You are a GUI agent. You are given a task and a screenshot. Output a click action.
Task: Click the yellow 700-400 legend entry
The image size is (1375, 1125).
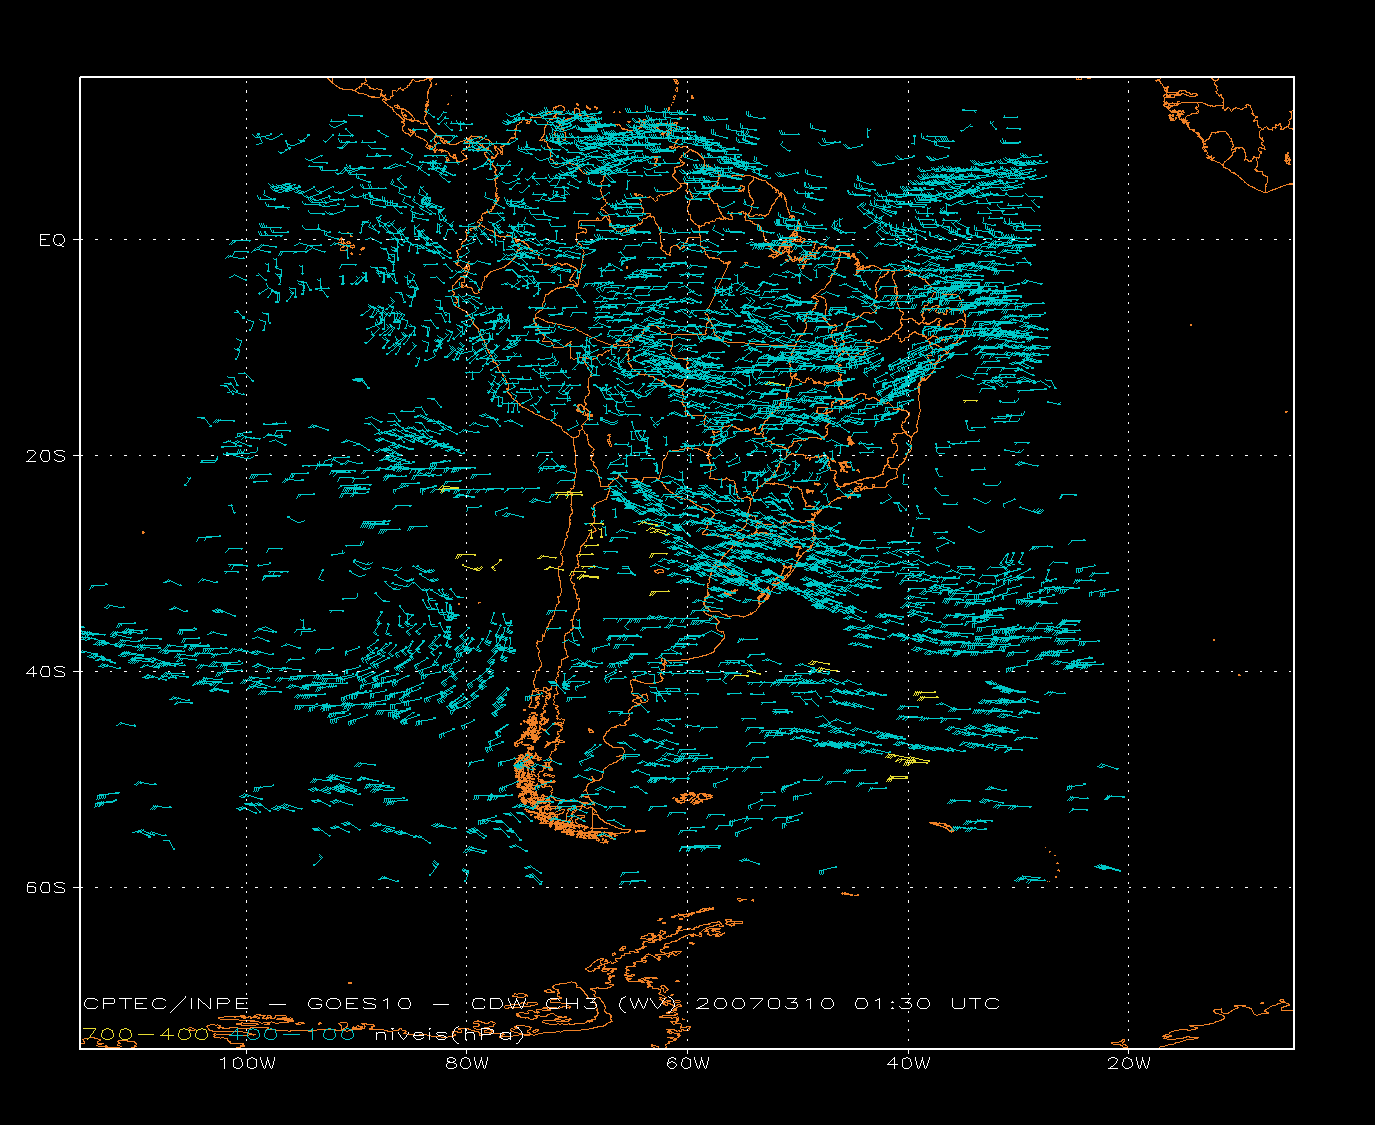(145, 1034)
